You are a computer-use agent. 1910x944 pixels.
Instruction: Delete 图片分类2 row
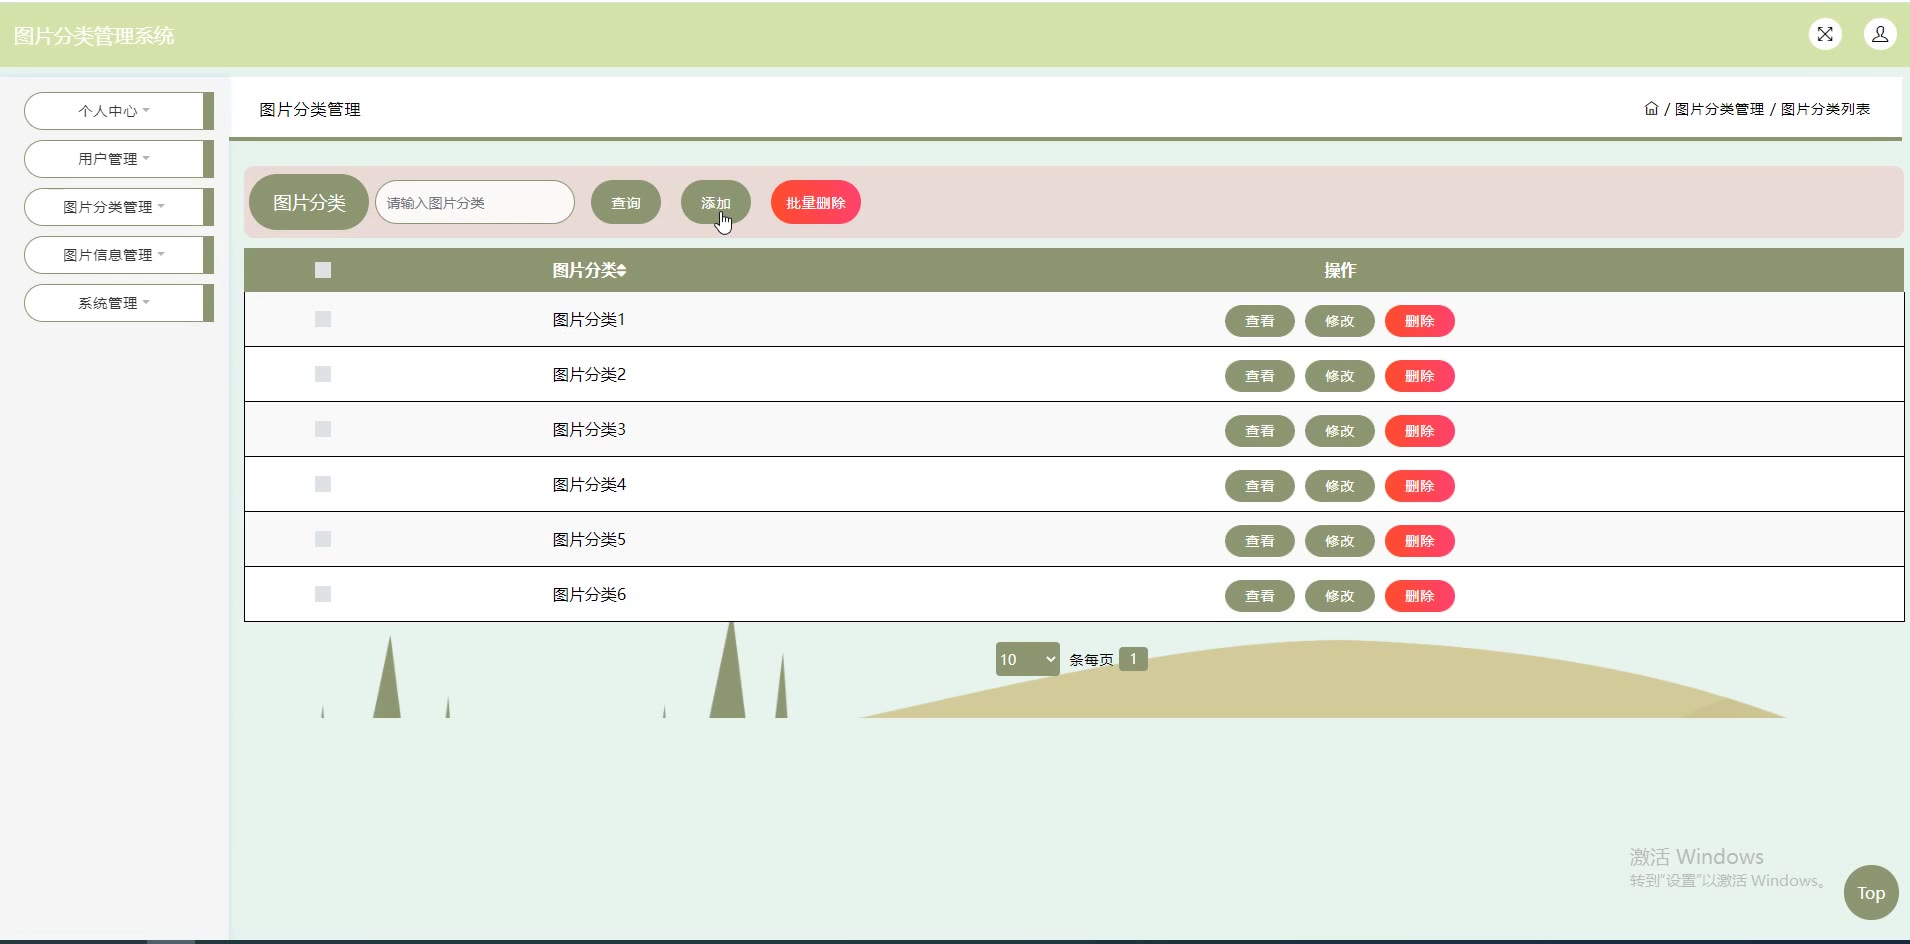[x=1420, y=376]
